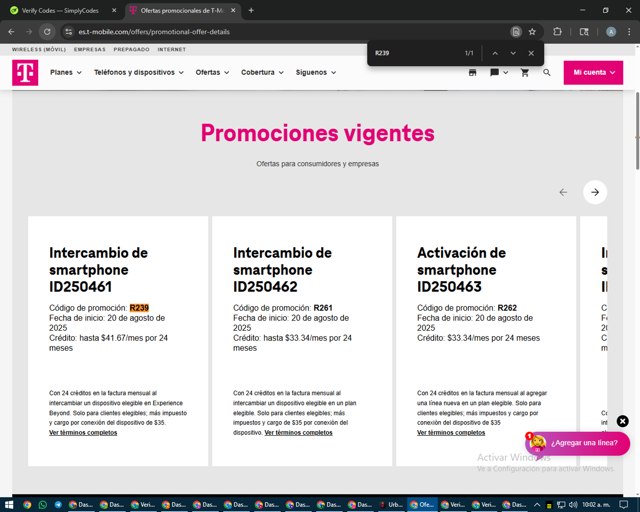Screen dimensions: 640x512
Task: Open the extensions puzzle icon
Action: [557, 32]
